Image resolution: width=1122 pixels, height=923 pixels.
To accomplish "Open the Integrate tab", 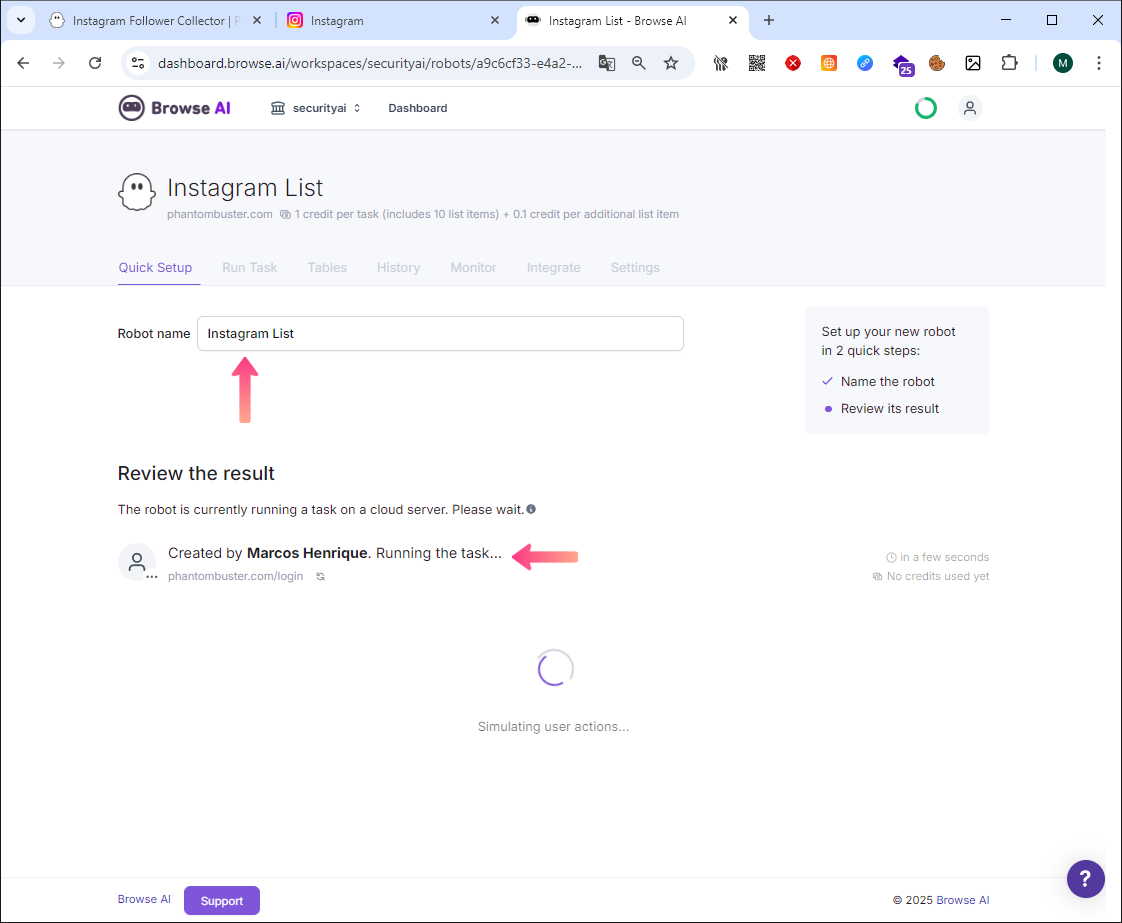I will [x=554, y=268].
